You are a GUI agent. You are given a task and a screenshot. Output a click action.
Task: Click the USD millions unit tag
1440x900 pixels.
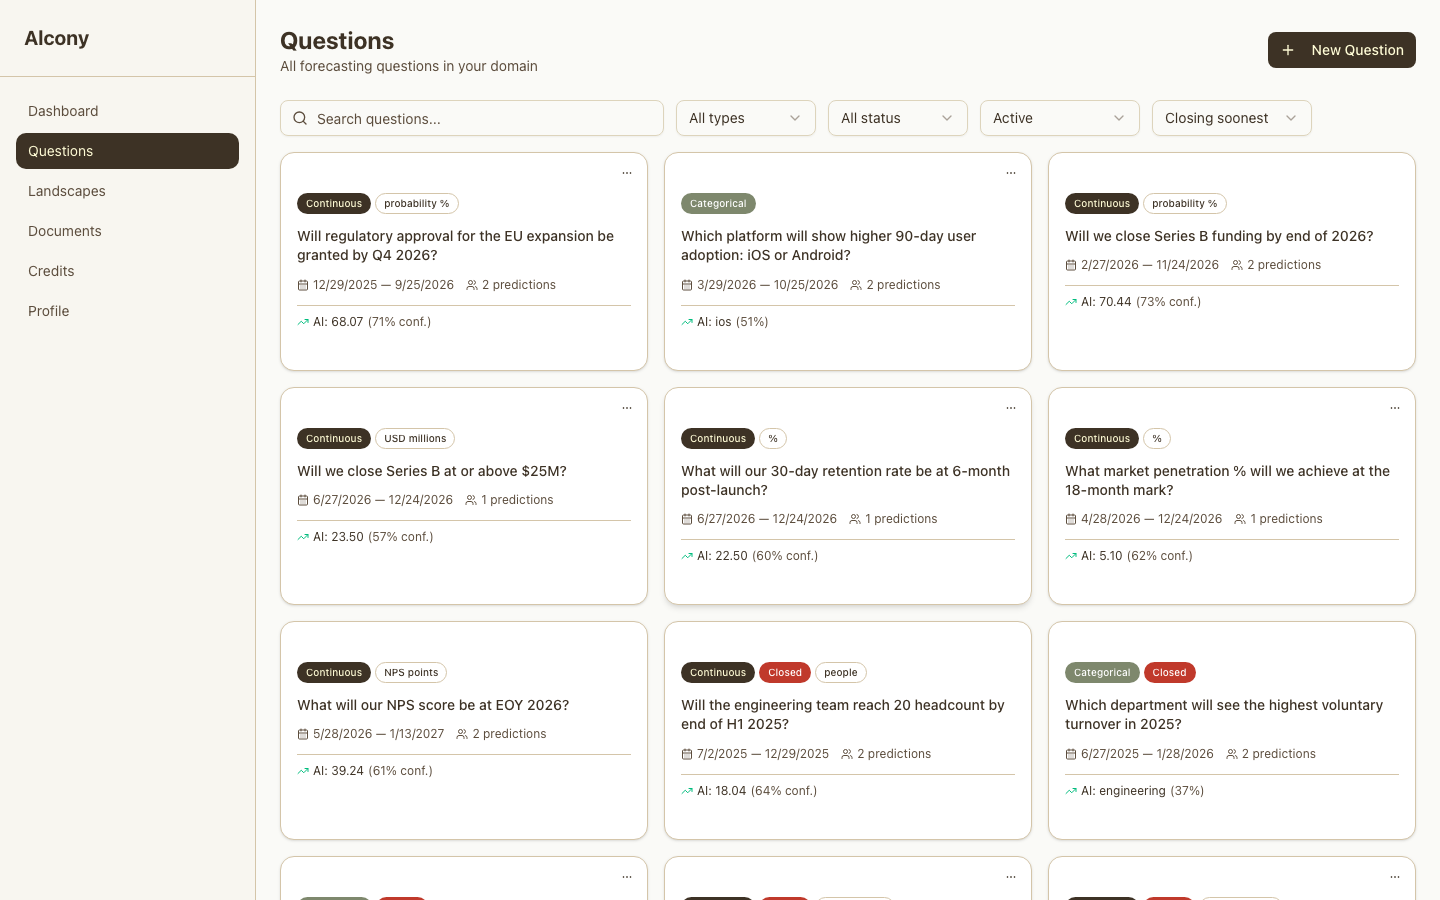click(x=415, y=439)
